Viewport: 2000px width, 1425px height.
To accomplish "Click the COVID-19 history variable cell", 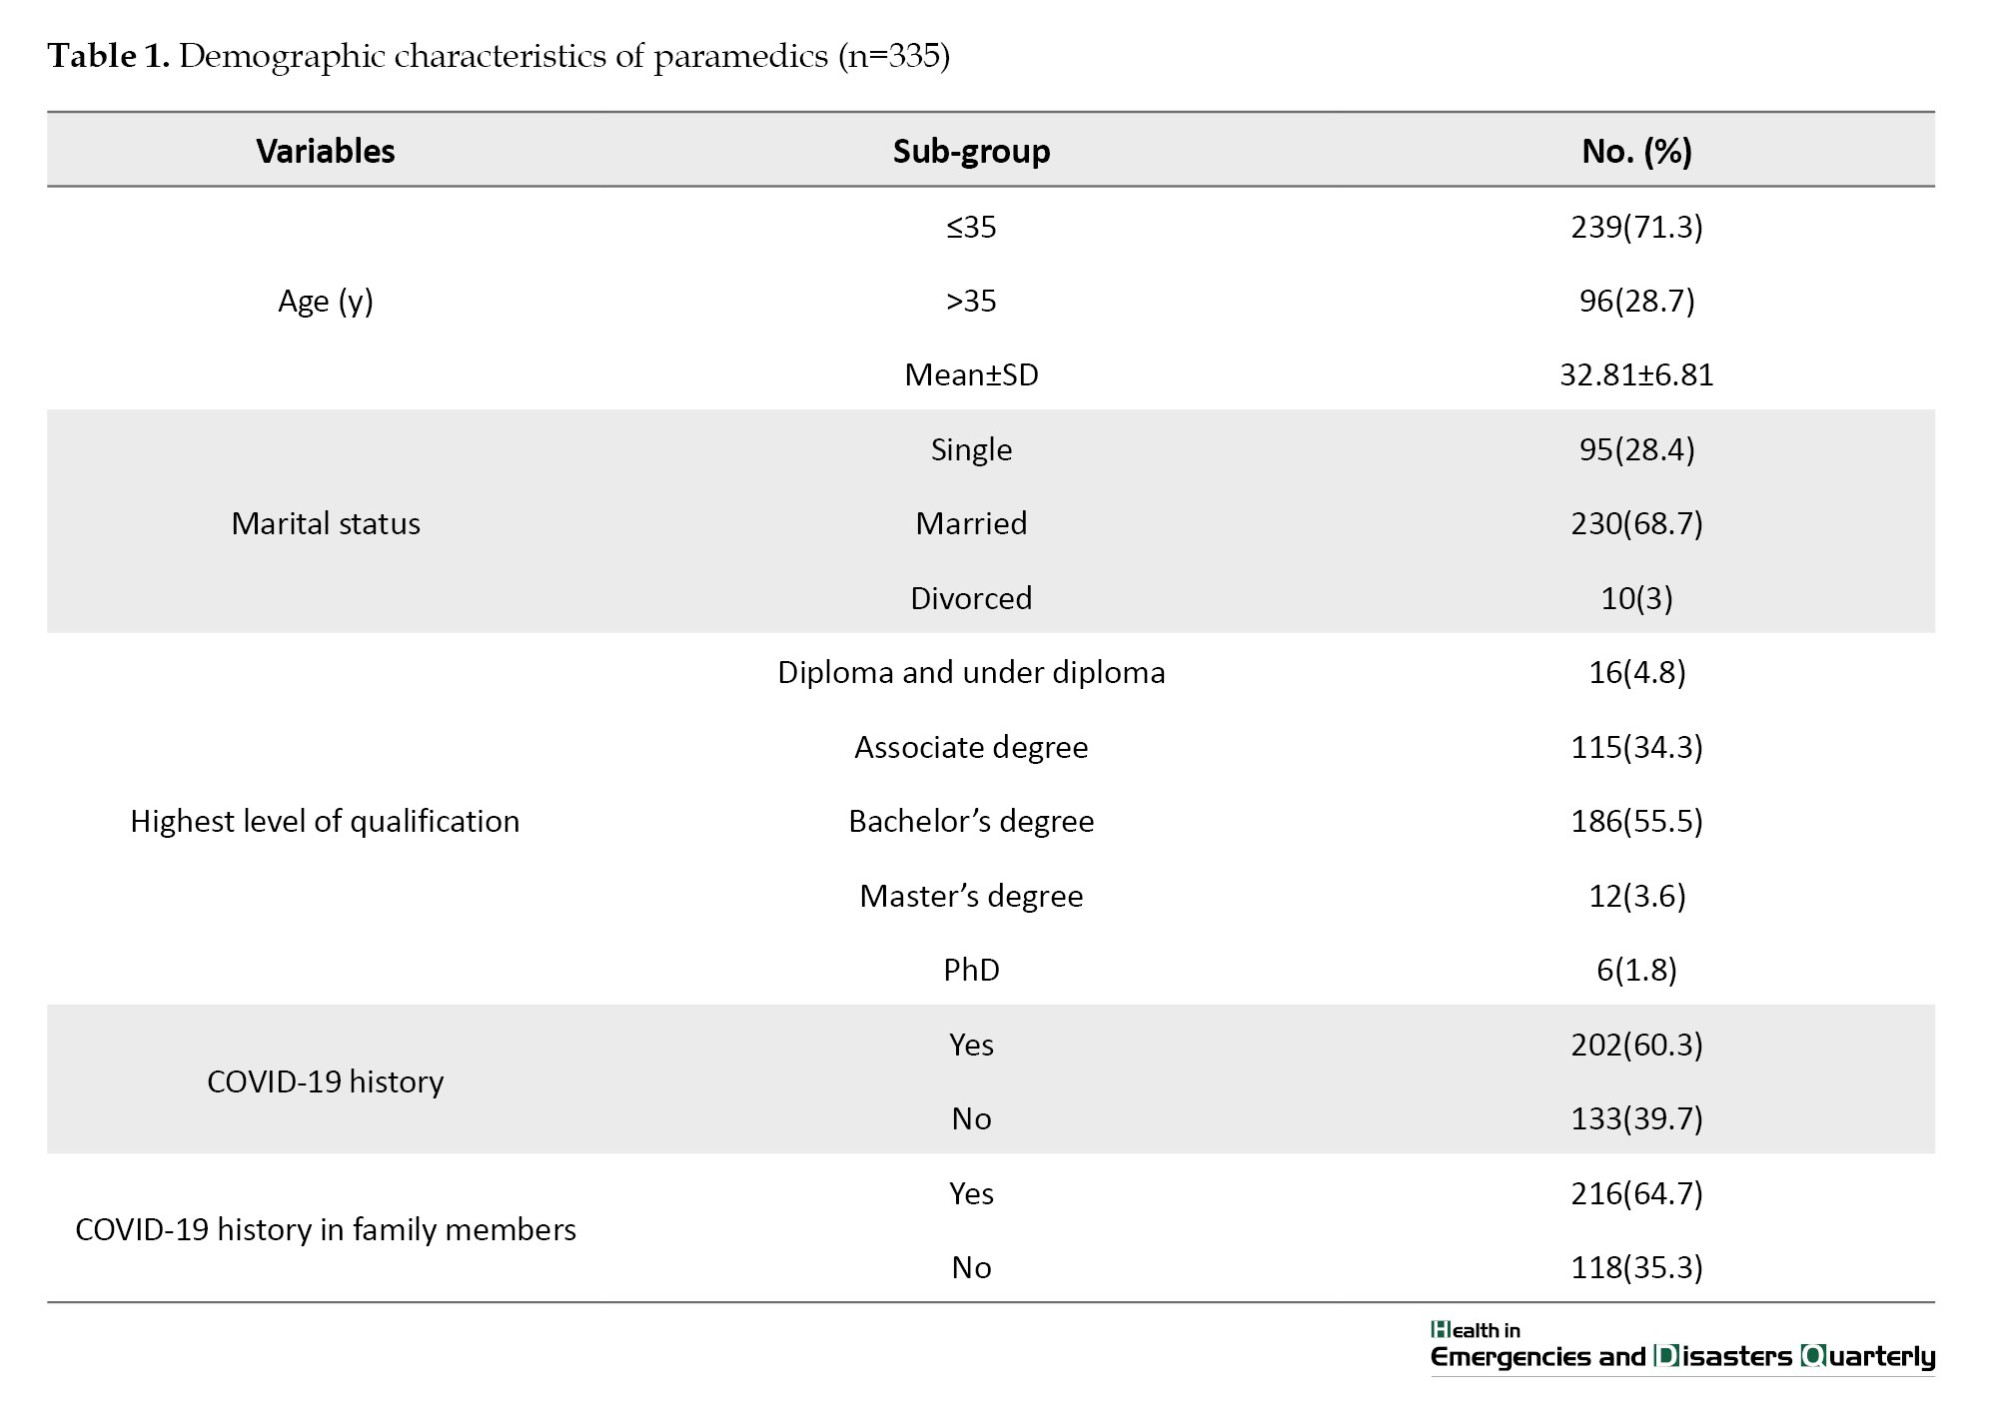I will [x=325, y=1081].
